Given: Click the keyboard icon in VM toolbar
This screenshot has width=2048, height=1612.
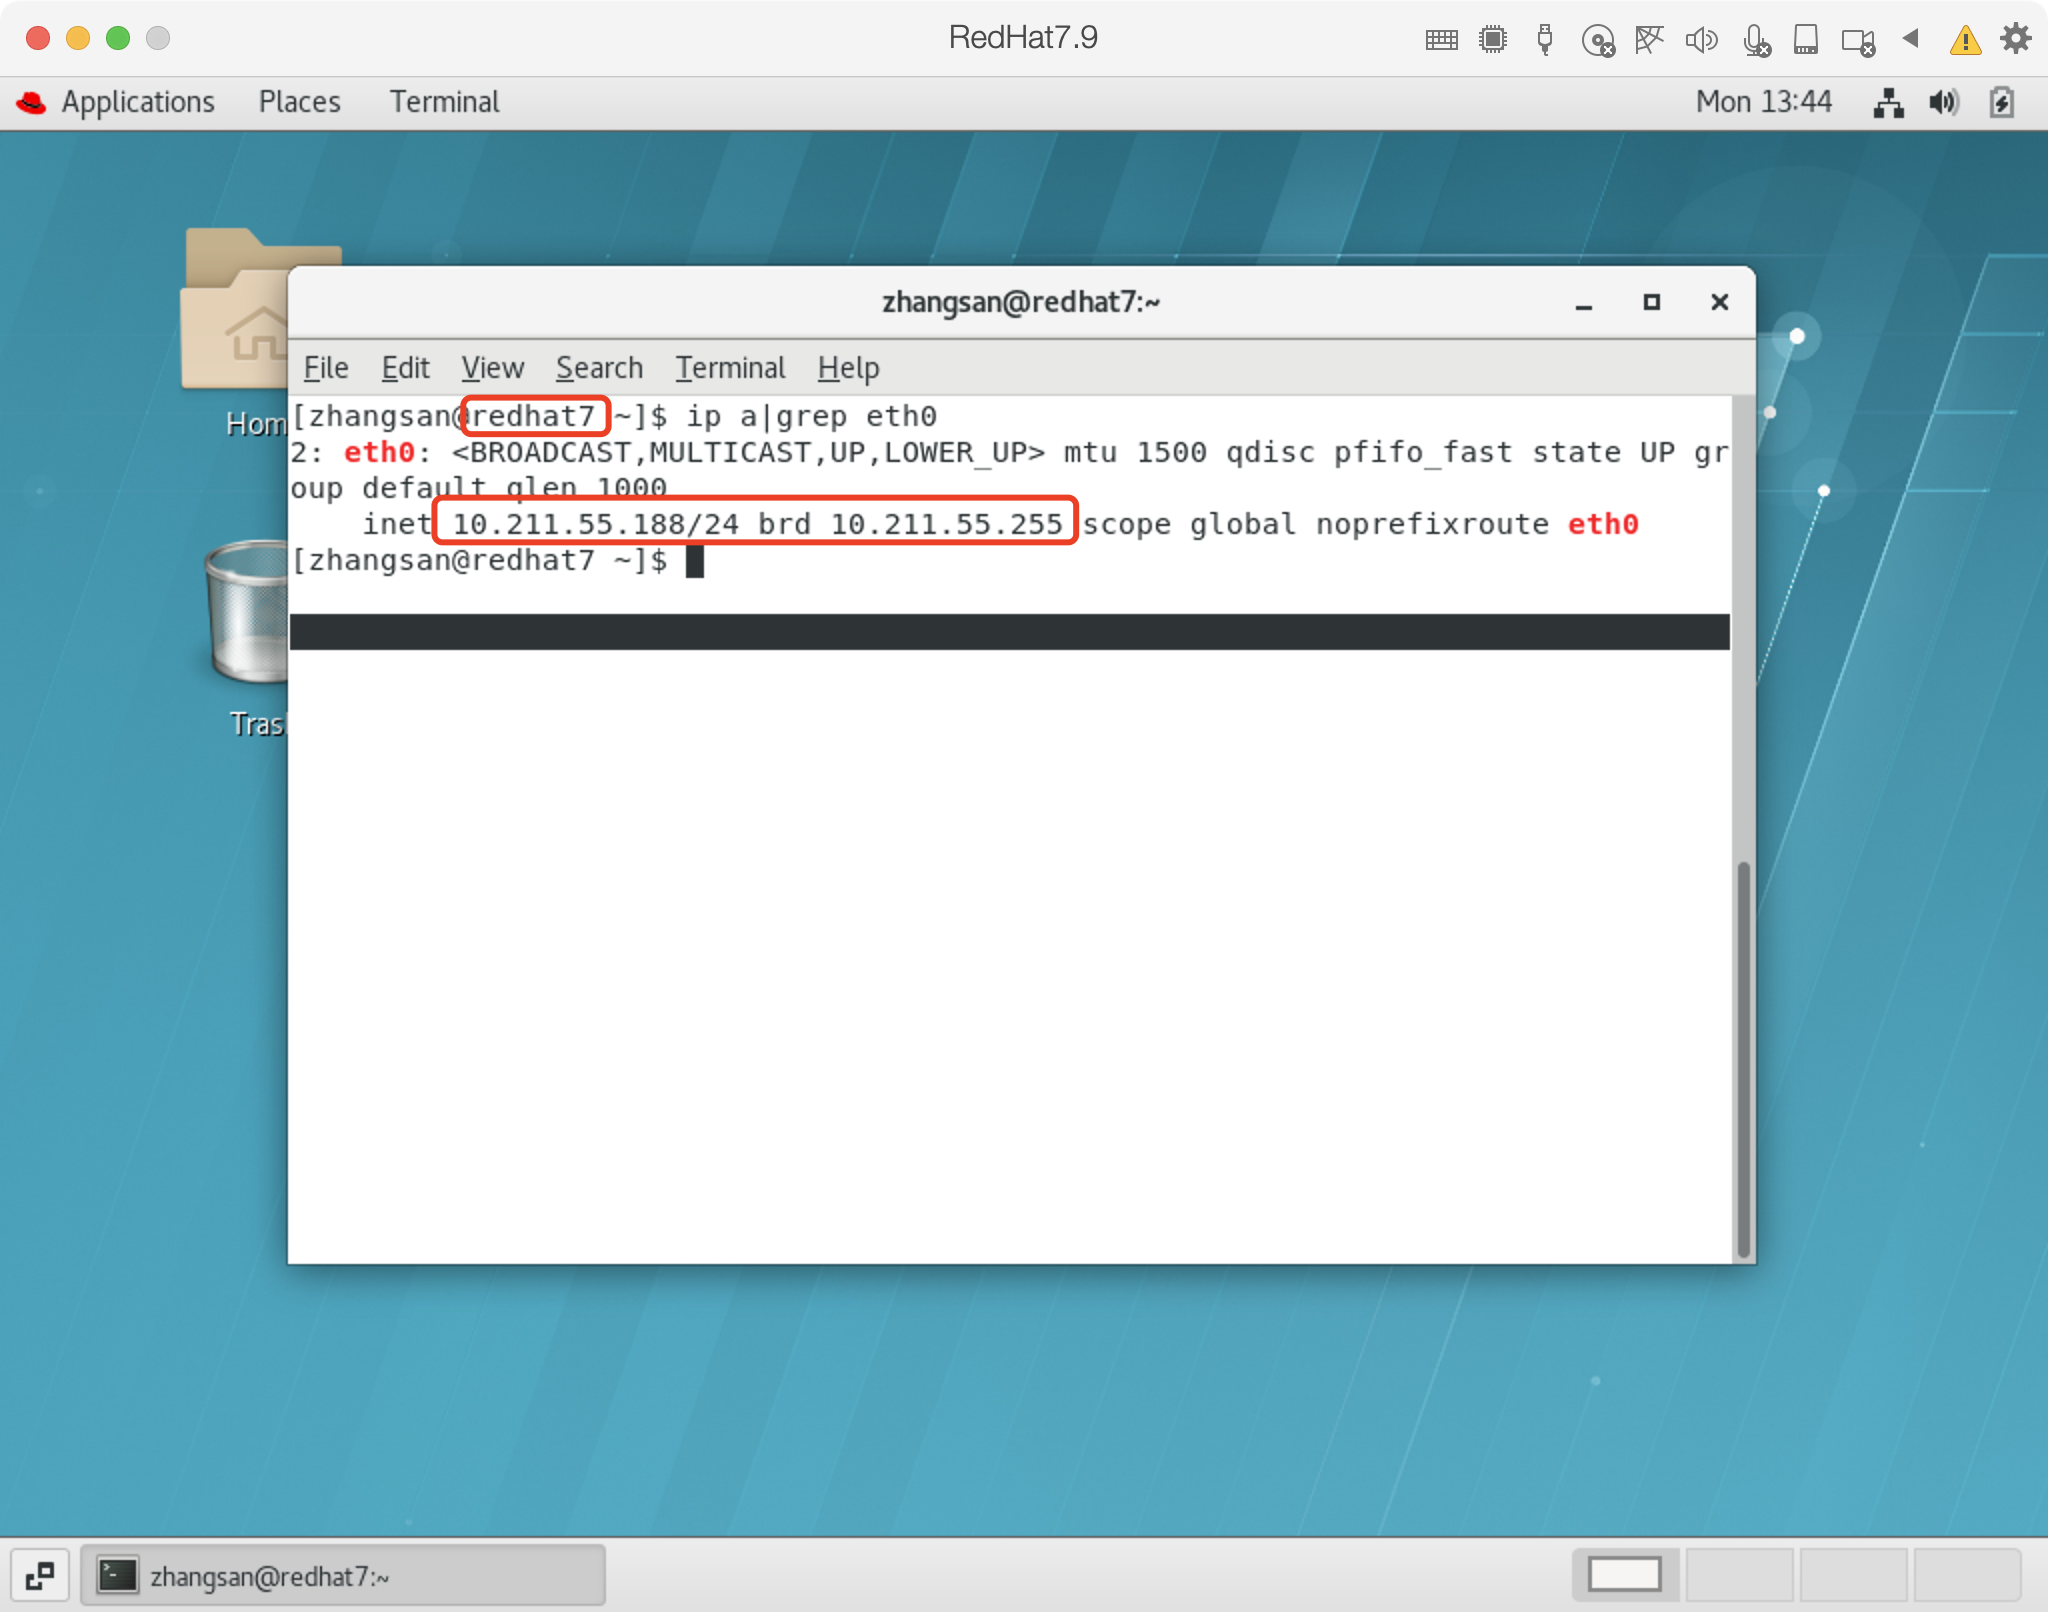Looking at the screenshot, I should (x=1441, y=40).
